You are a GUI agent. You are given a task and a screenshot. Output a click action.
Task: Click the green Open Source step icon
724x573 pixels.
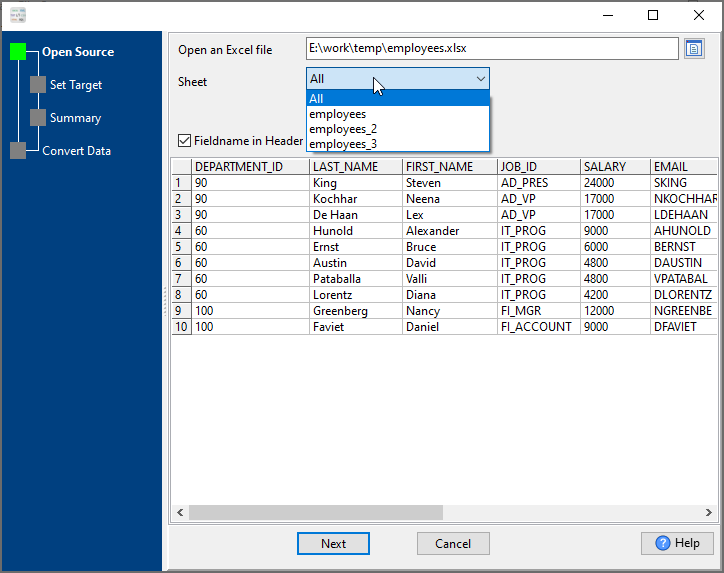[x=18, y=52]
